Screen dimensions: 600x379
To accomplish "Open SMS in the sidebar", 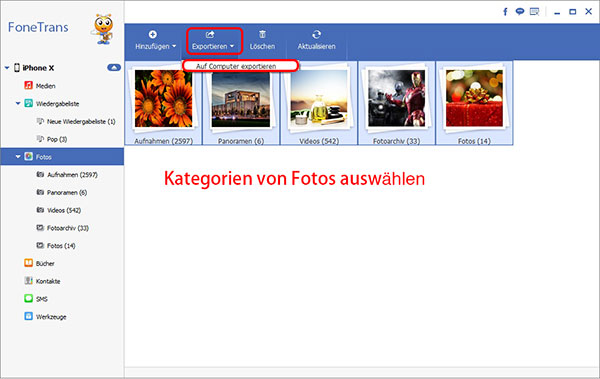I will (x=42, y=299).
